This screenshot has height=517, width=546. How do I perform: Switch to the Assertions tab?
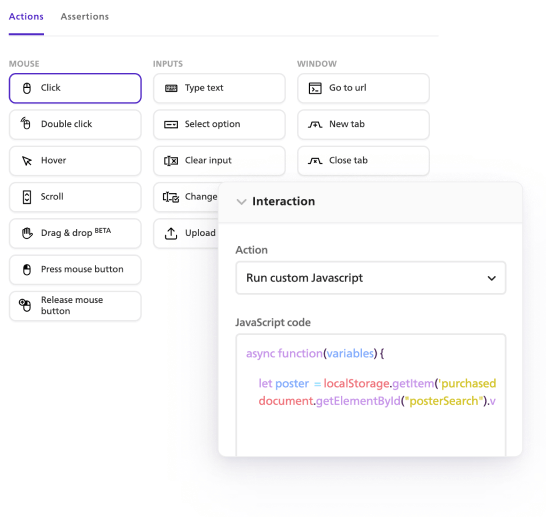[85, 16]
